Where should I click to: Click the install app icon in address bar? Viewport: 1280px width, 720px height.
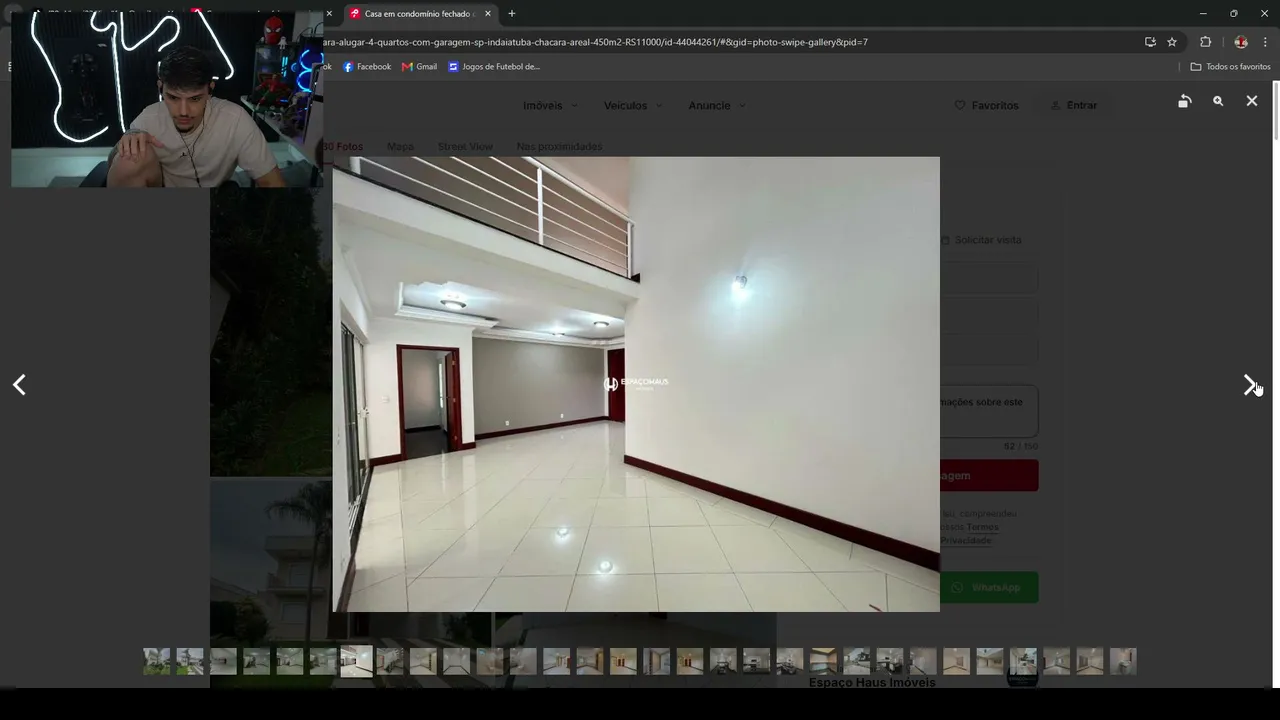pos(1150,42)
